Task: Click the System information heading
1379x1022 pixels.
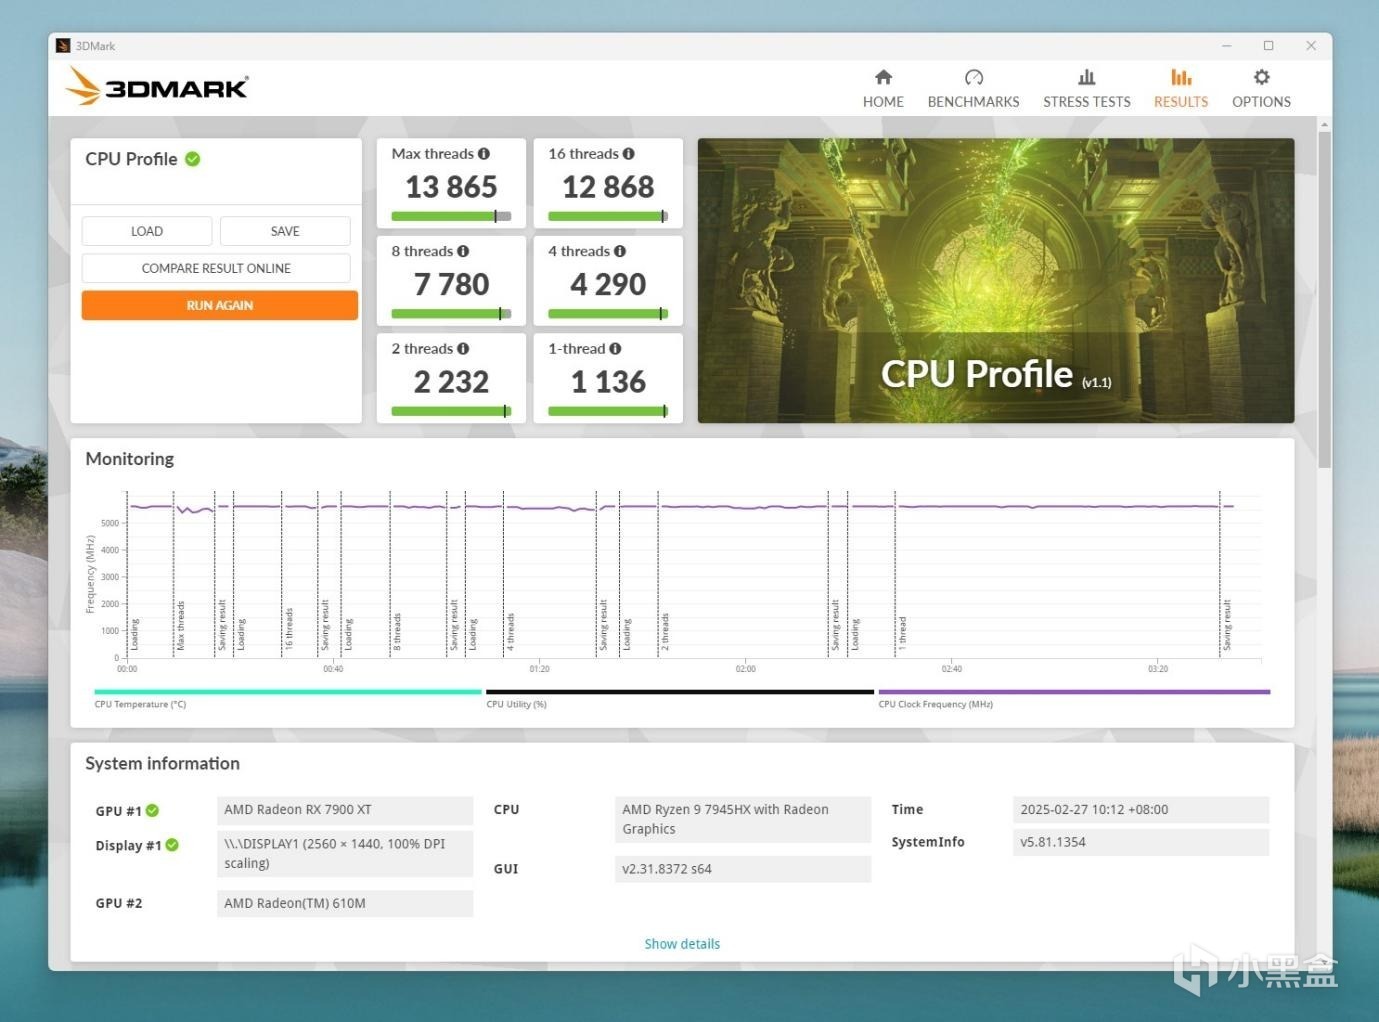Action: (x=163, y=764)
